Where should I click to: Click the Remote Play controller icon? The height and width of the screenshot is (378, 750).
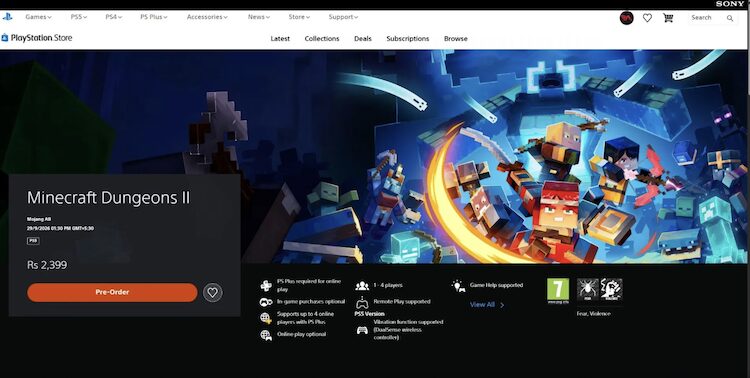[x=362, y=302]
